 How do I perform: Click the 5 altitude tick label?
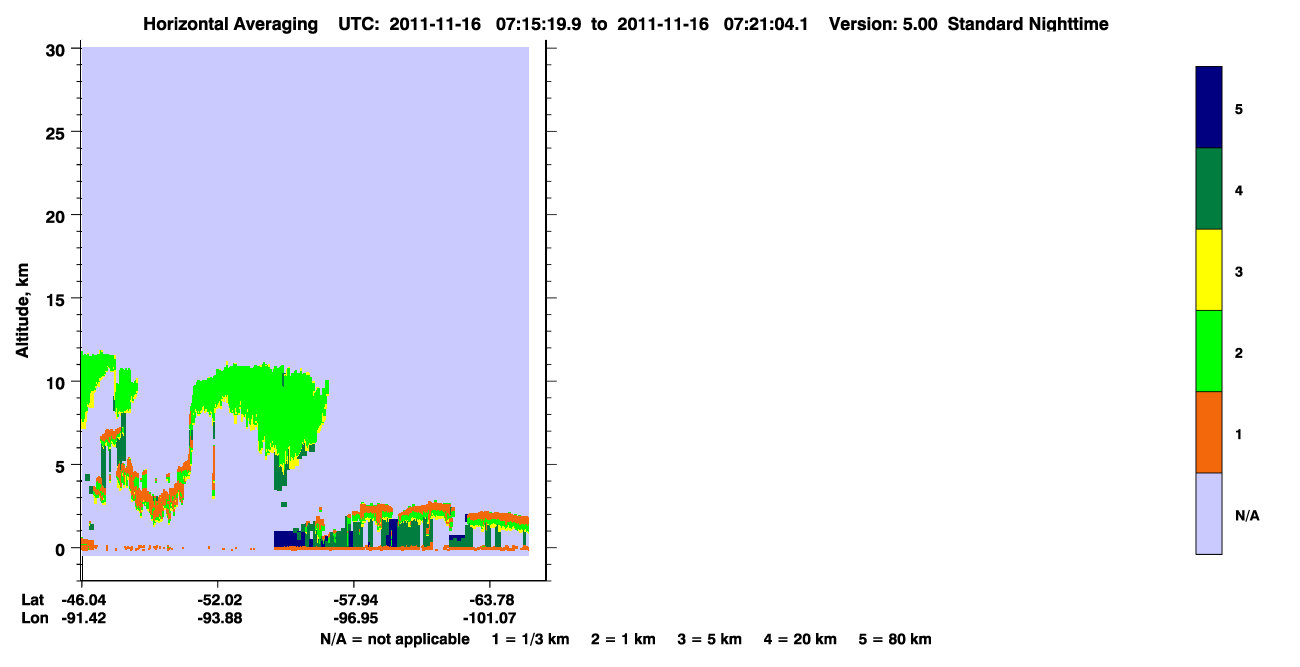tap(62, 465)
